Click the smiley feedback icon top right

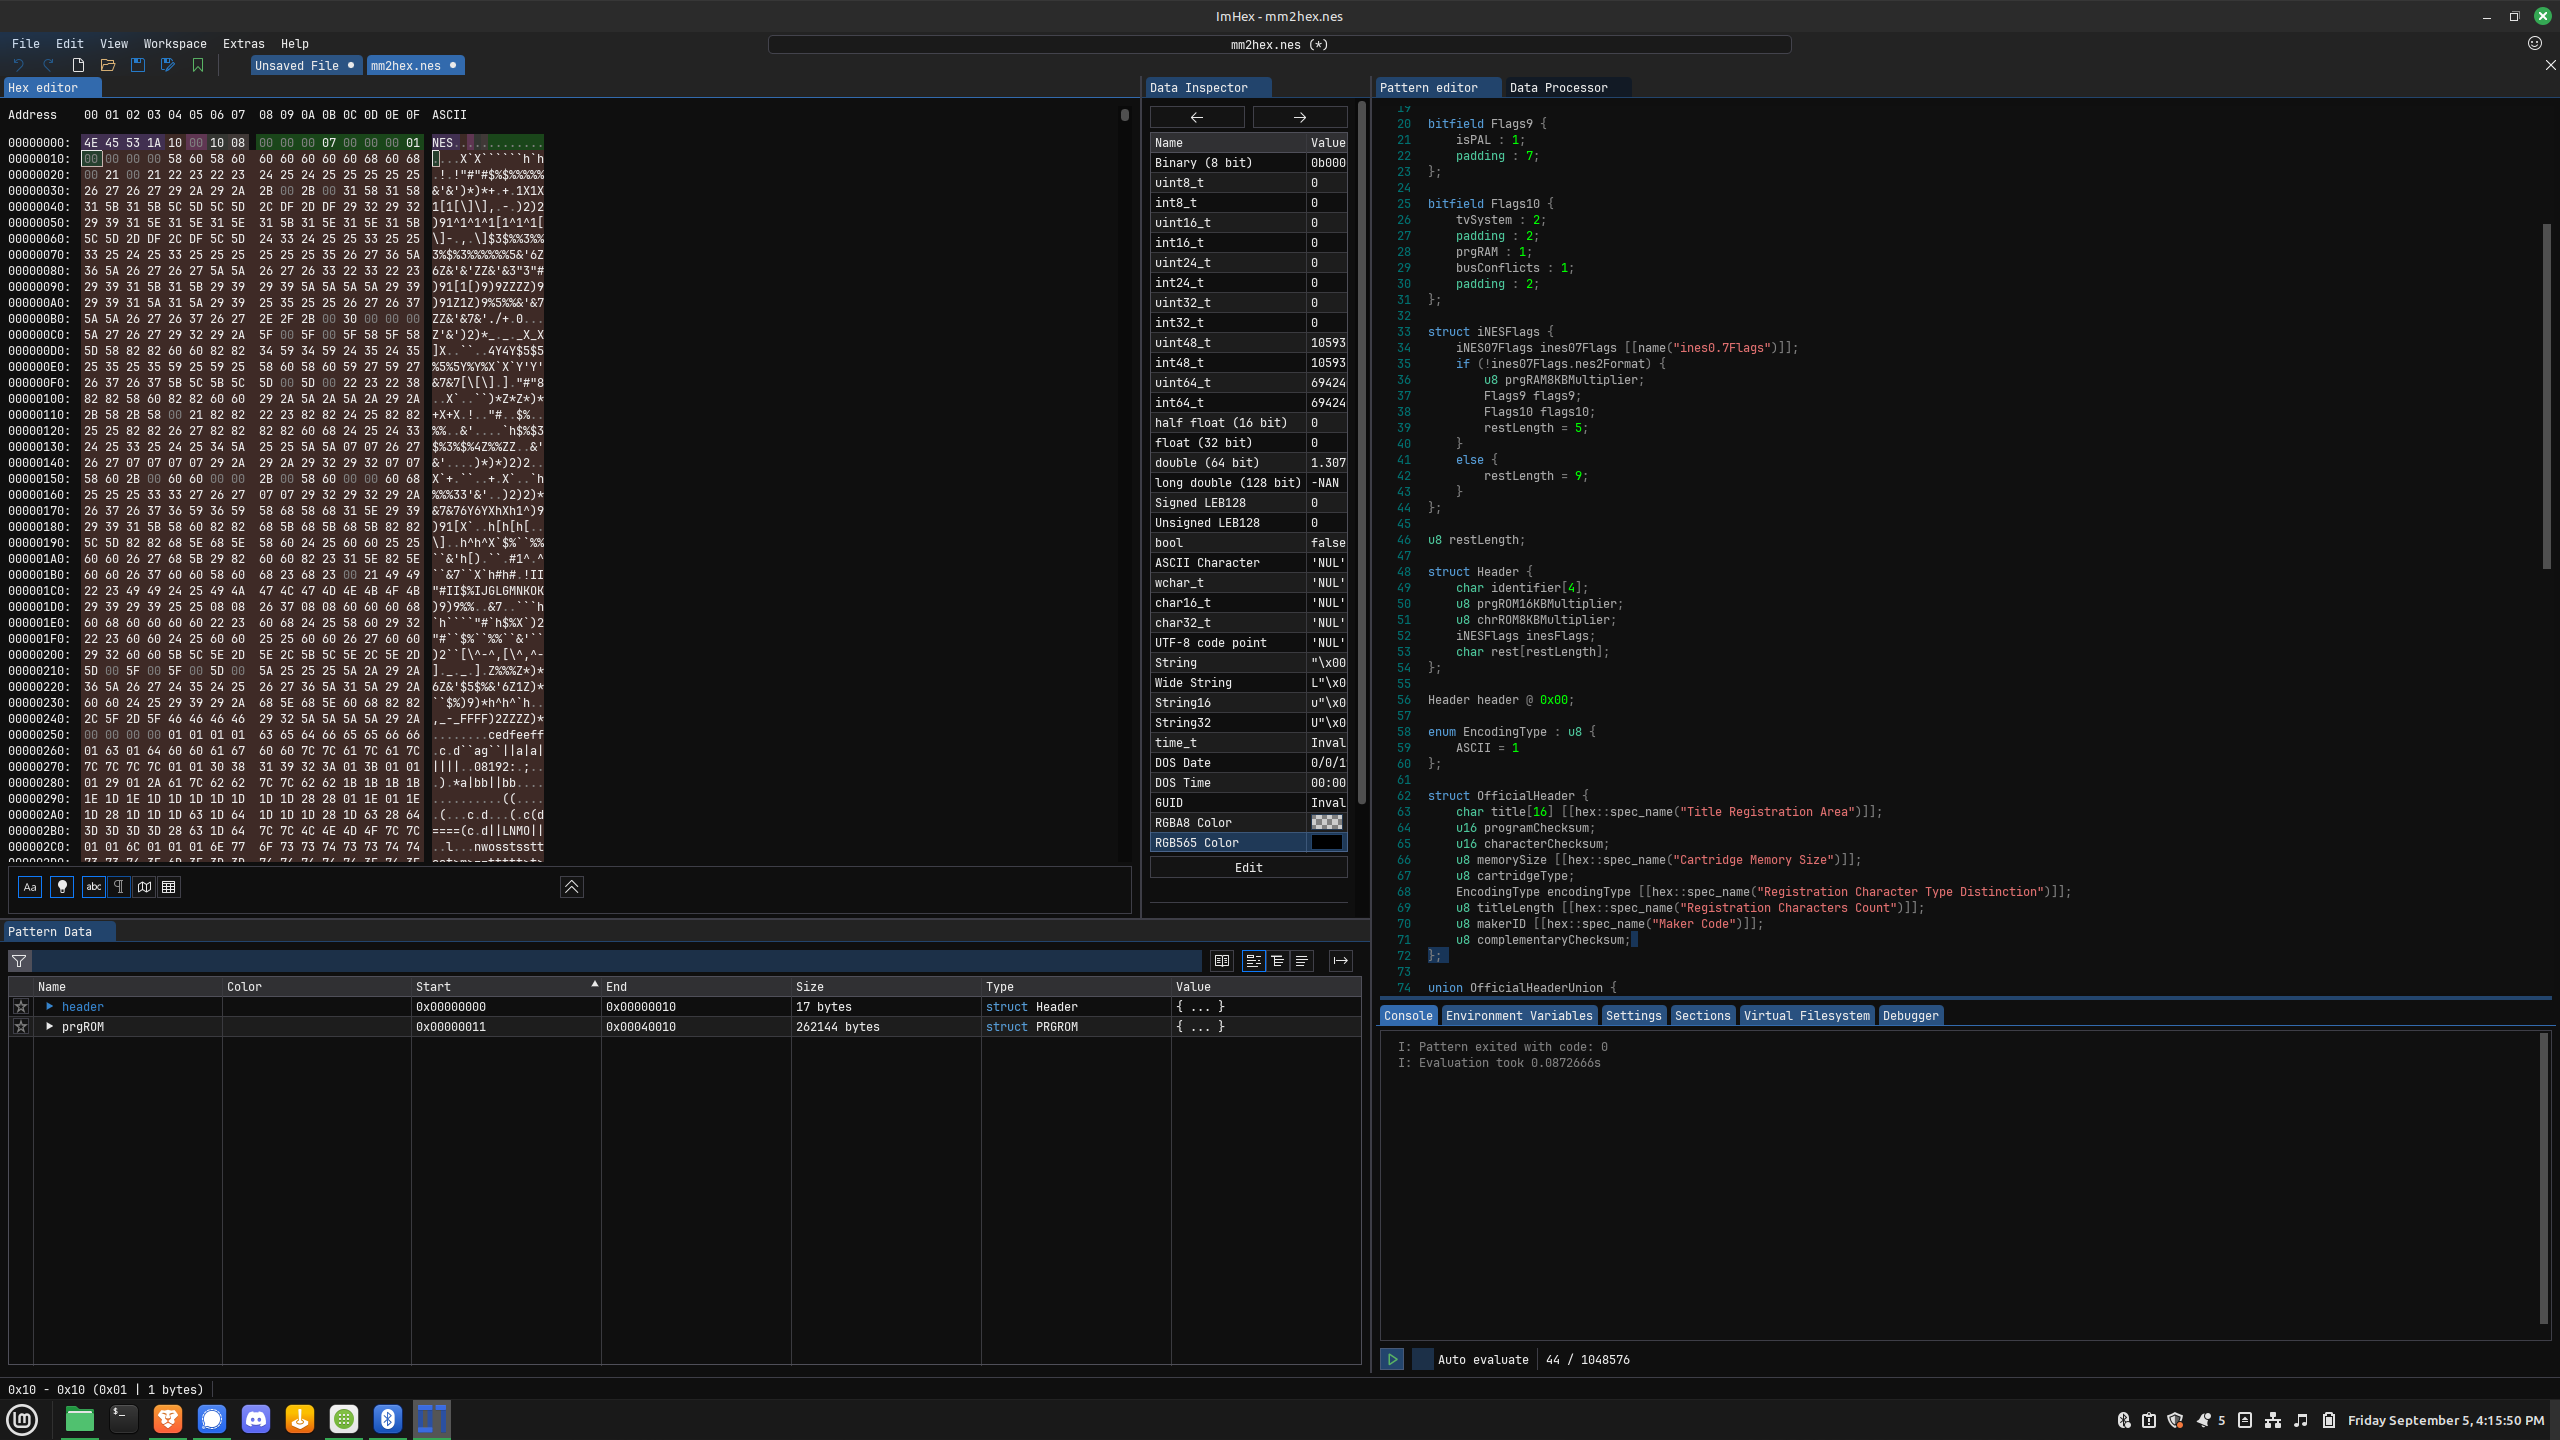[2534, 43]
